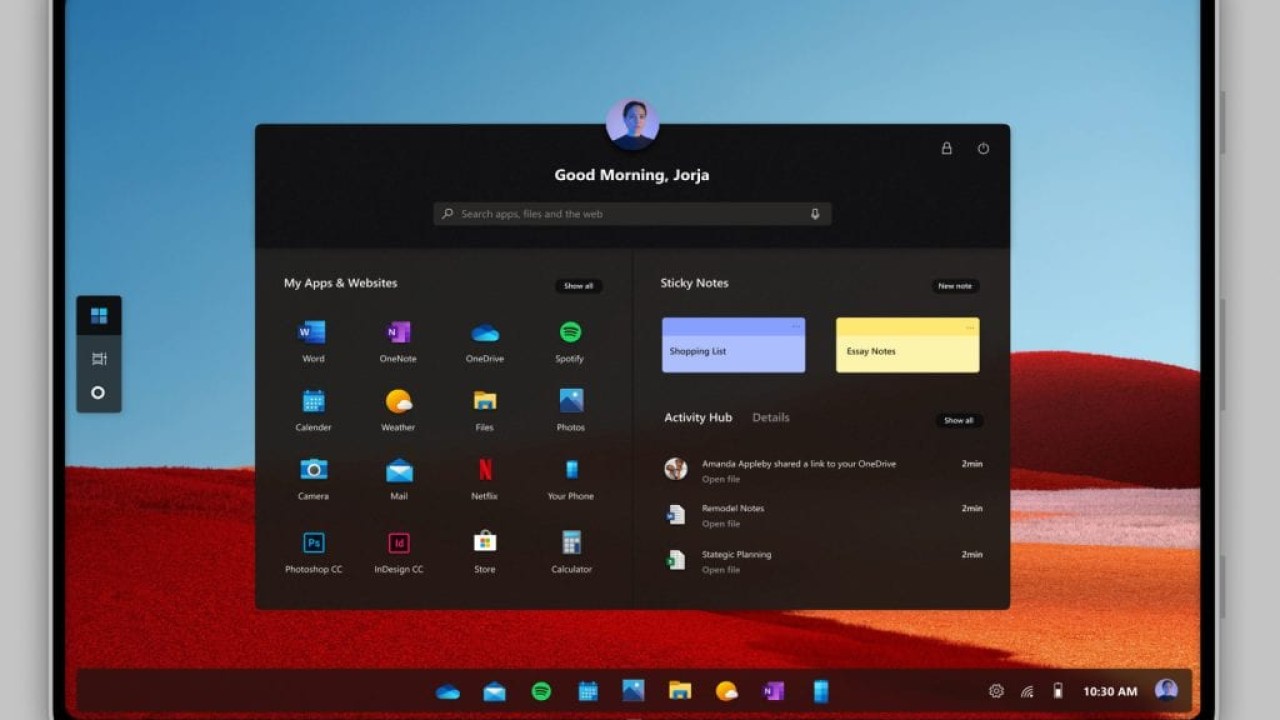
Task: Open file link under Remodel Notes
Action: click(720, 524)
